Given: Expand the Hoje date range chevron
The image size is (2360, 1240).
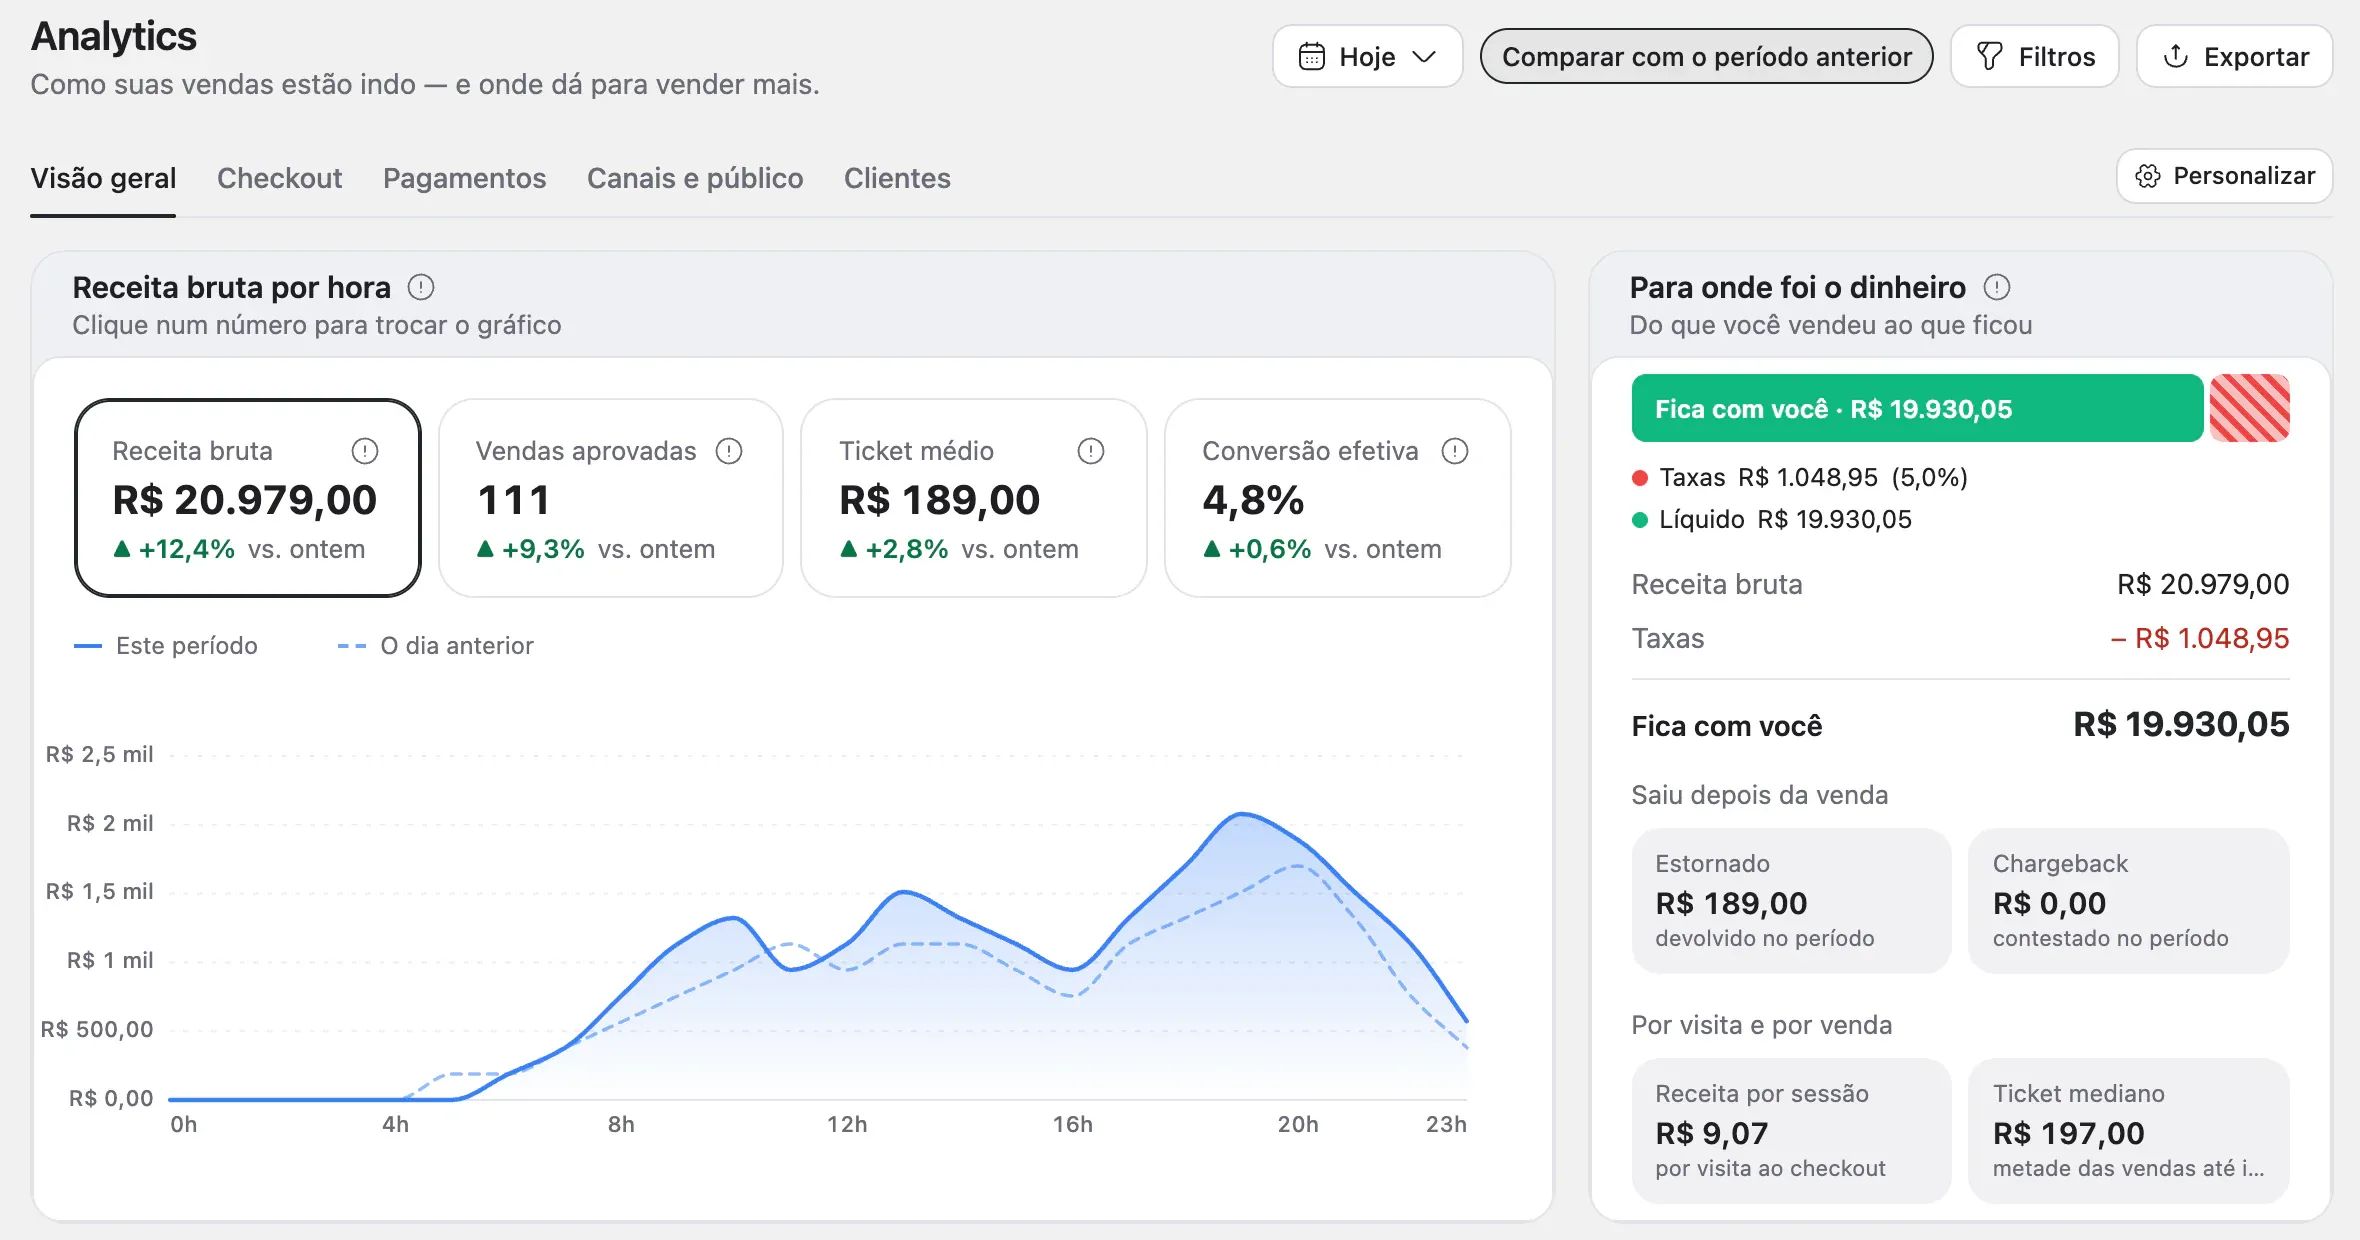Looking at the screenshot, I should coord(1424,56).
